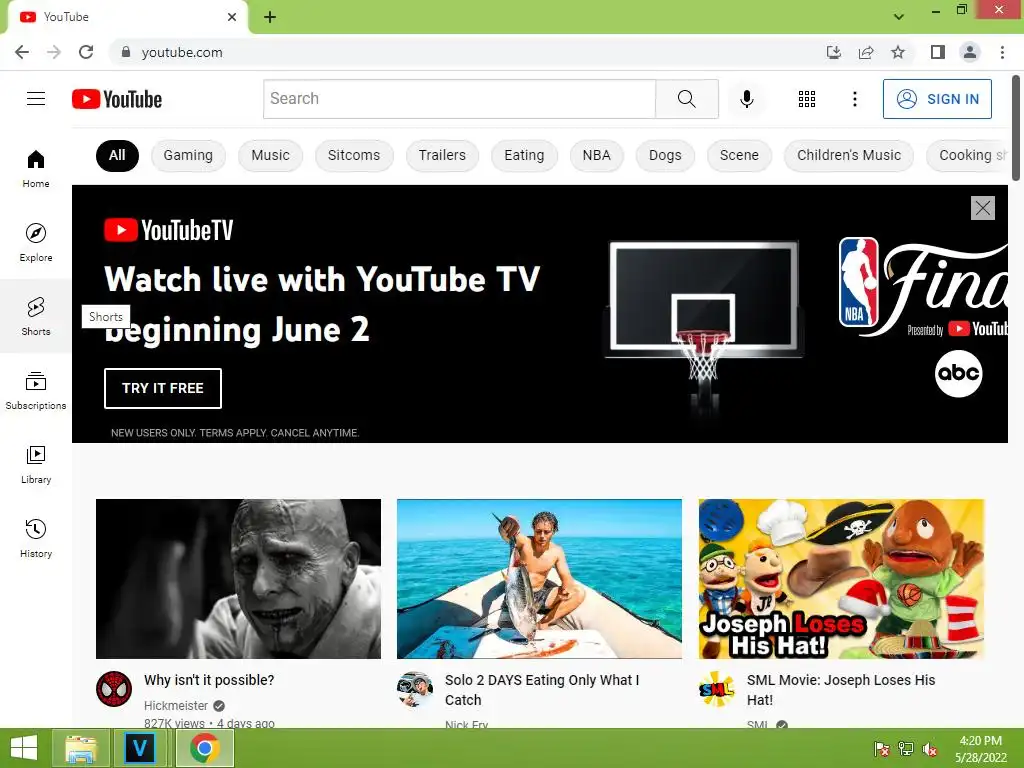Screen dimensions: 1024x768
Task: Open the fishing boat video thumbnail
Action: (539, 579)
